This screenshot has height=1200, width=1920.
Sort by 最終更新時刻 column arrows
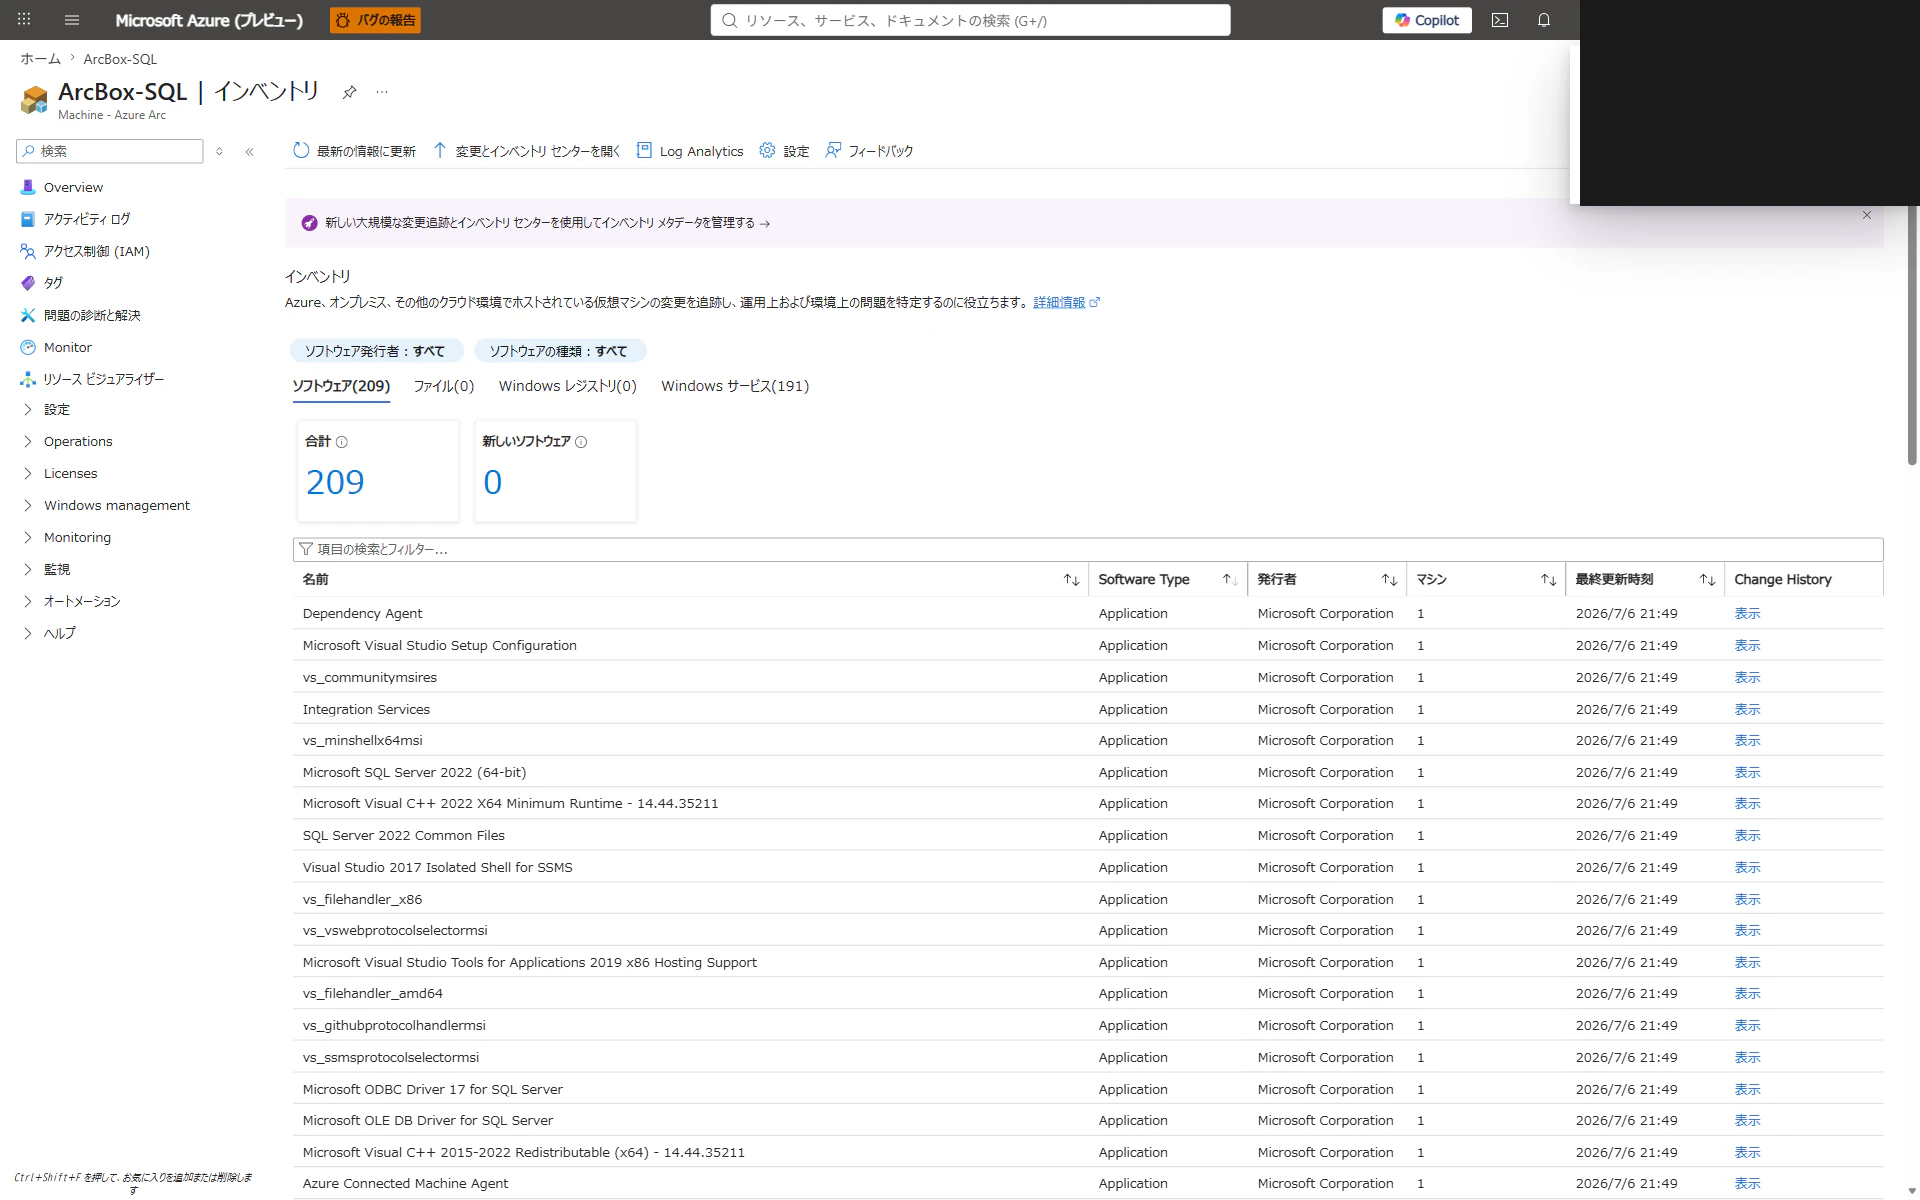[x=1707, y=580]
